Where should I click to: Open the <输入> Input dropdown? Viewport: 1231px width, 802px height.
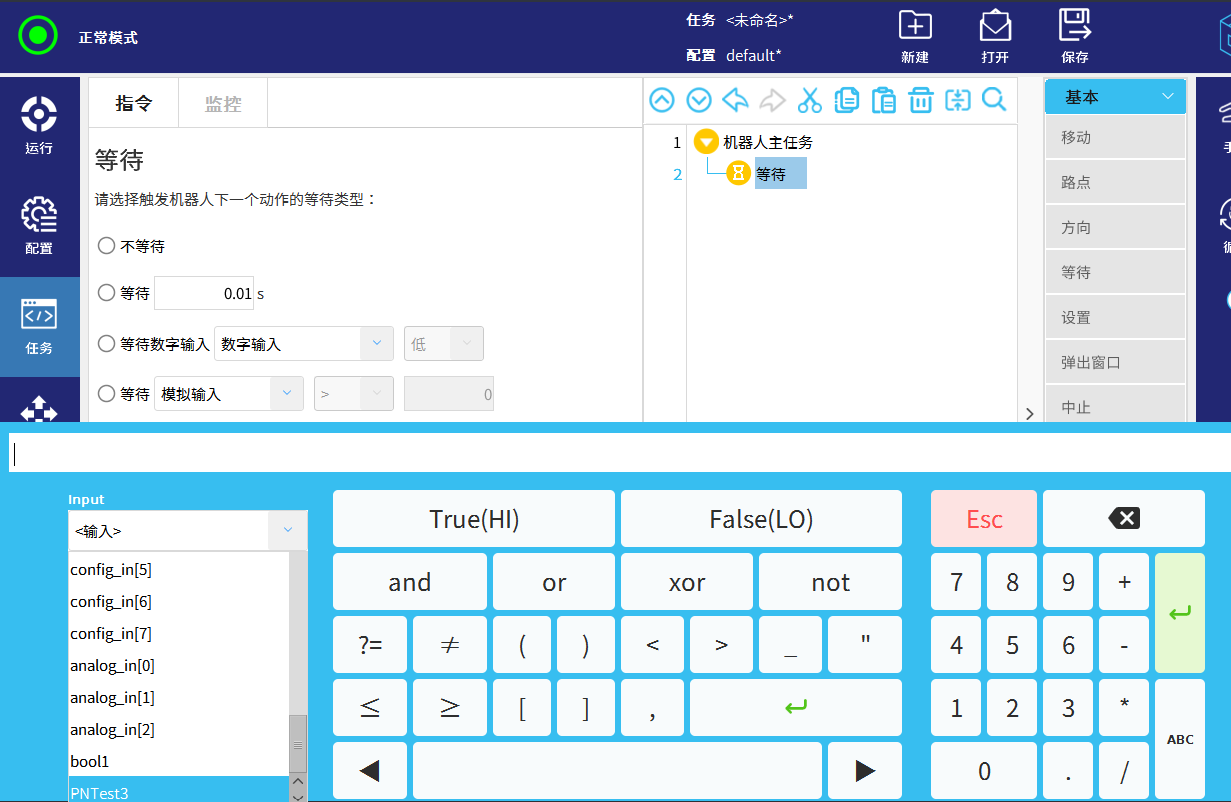[187, 531]
